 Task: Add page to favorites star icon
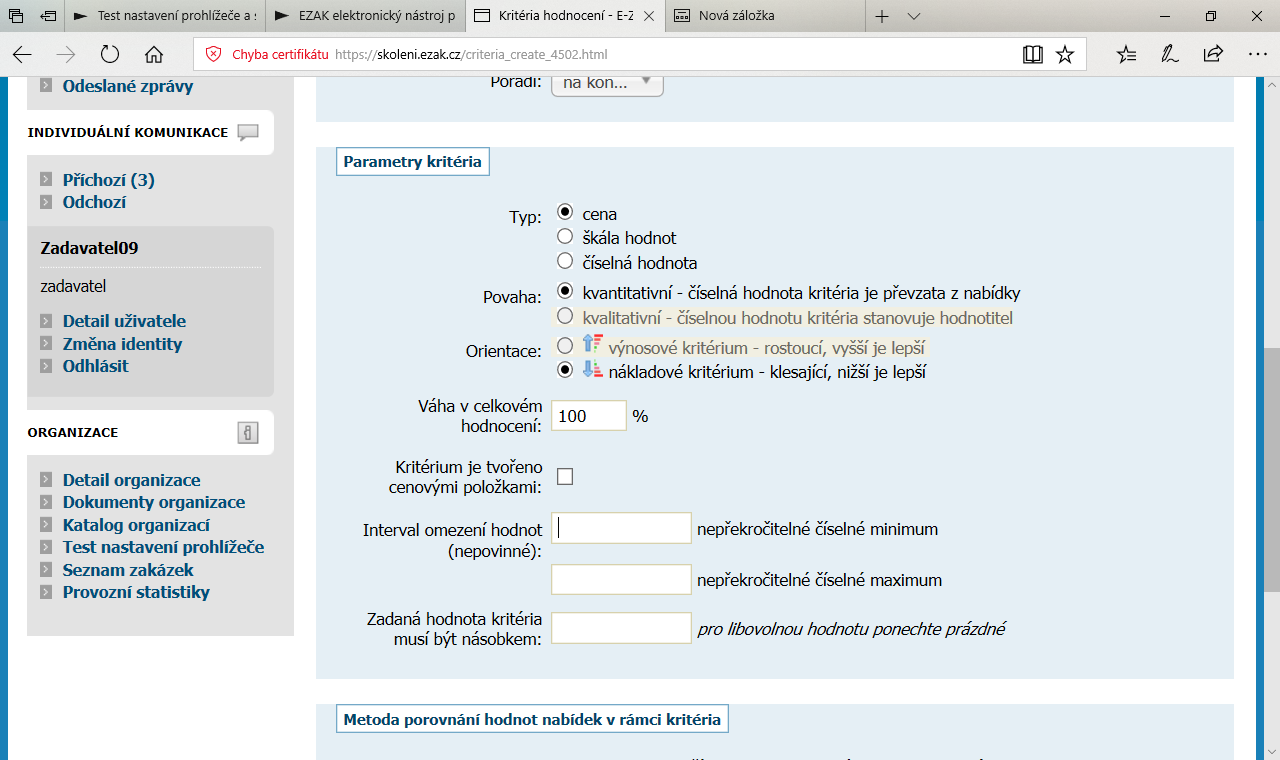coord(1065,55)
